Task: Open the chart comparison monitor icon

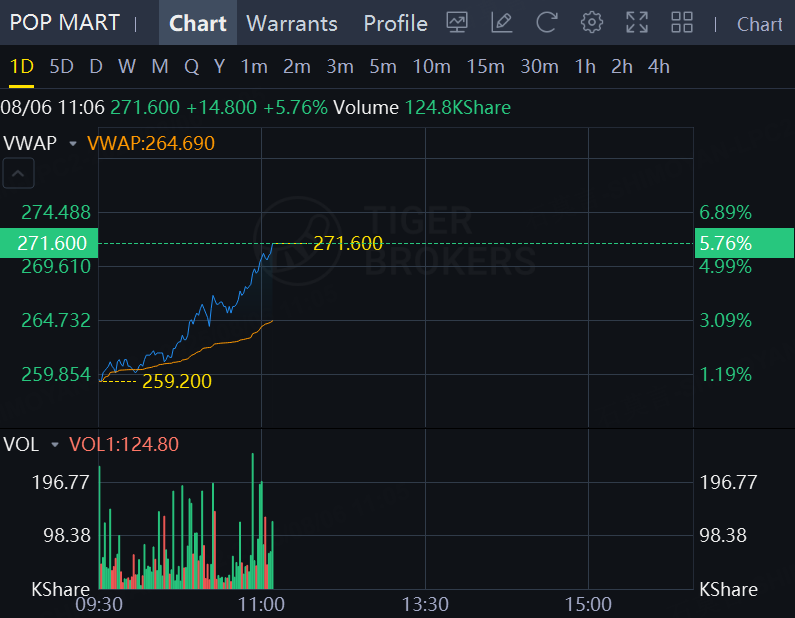Action: point(457,23)
